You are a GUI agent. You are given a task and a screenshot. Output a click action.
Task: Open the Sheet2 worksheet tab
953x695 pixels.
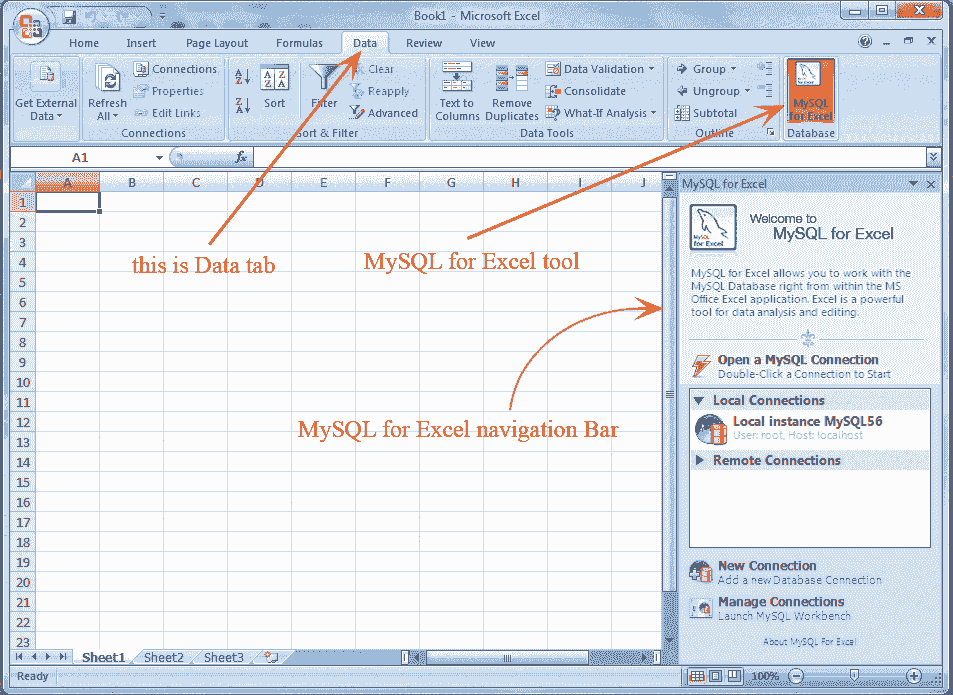click(162, 657)
